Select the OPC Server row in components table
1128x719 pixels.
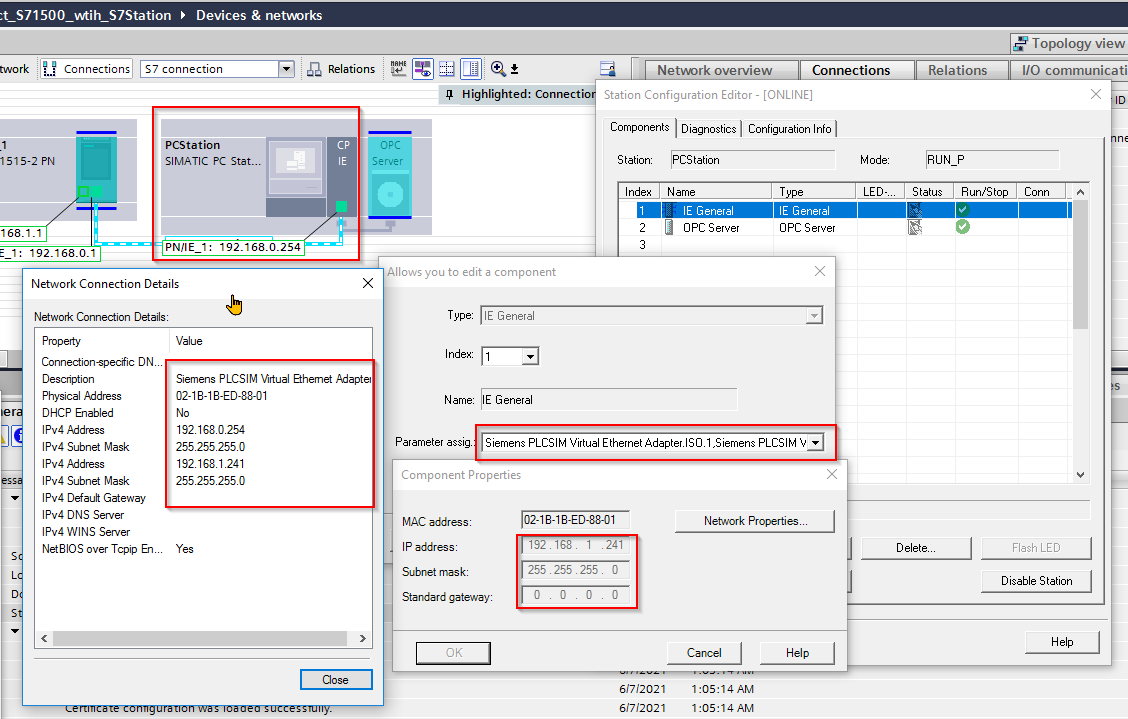pyautogui.click(x=845, y=227)
